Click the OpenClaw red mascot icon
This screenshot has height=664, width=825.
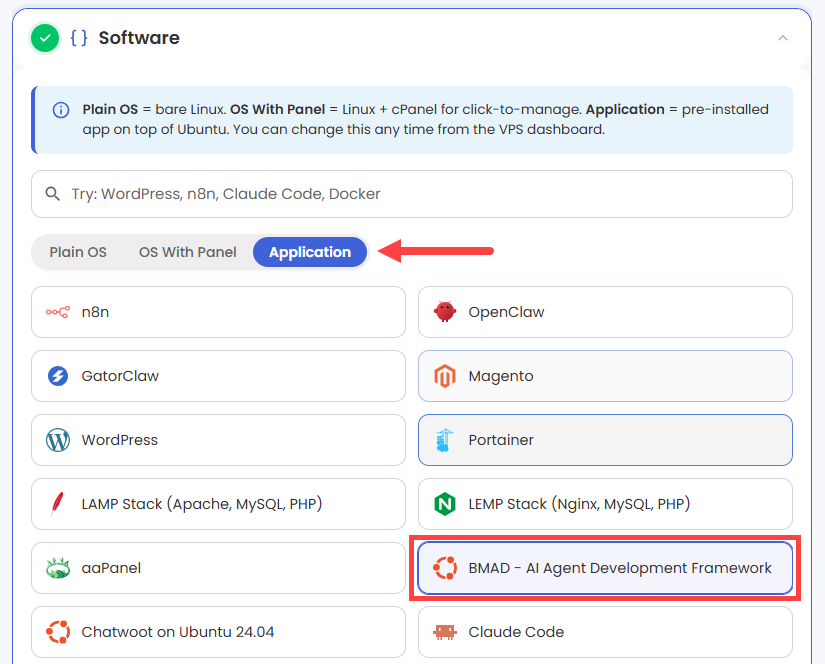[x=445, y=311]
